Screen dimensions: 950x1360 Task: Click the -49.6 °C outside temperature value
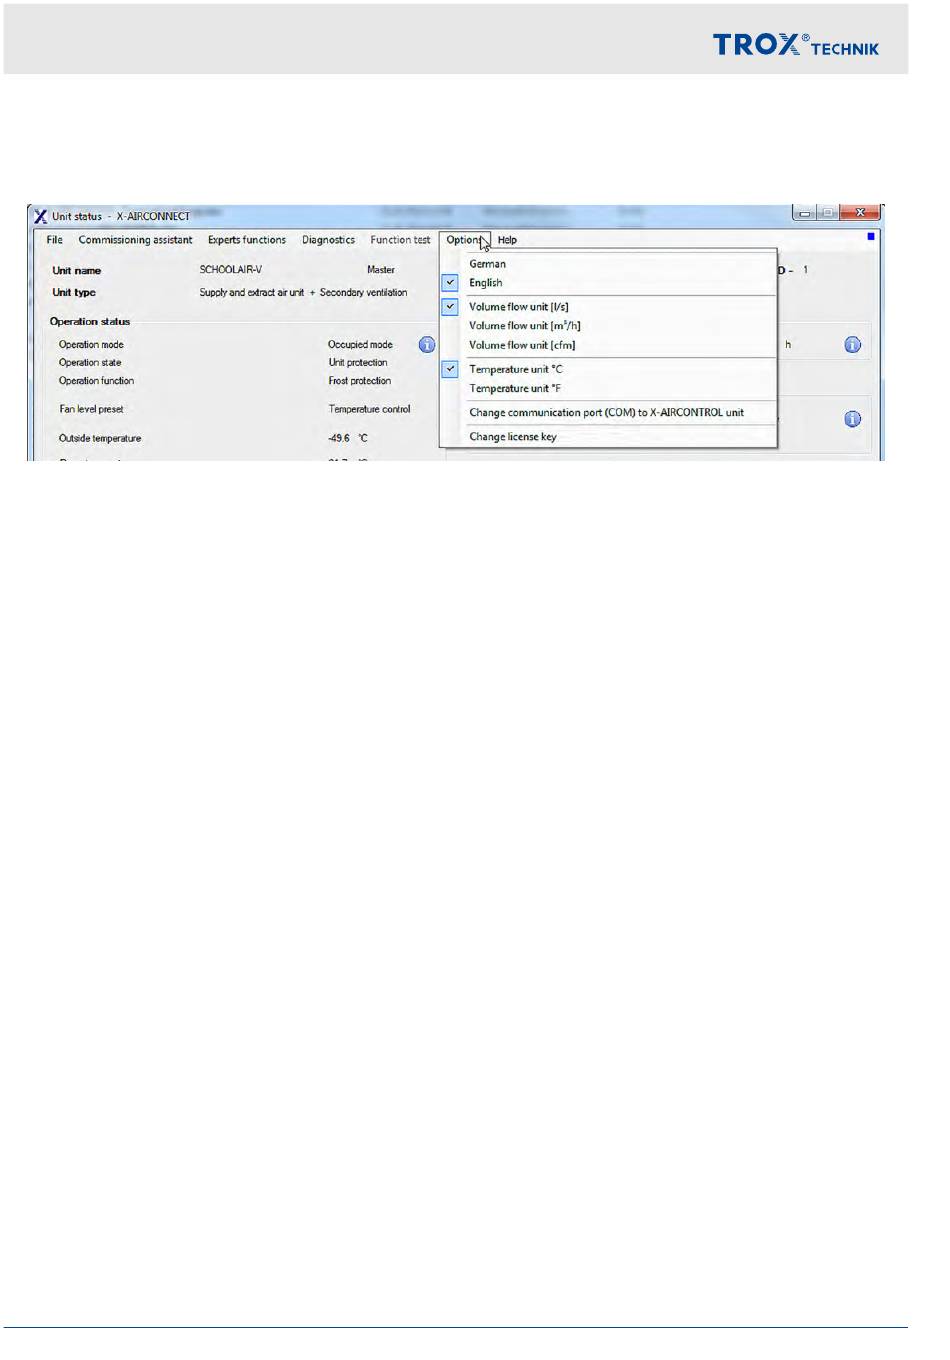[x=348, y=438]
